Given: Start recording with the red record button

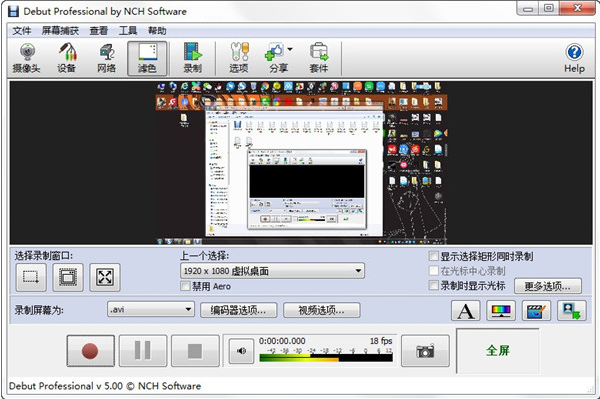Looking at the screenshot, I should click(x=90, y=350).
